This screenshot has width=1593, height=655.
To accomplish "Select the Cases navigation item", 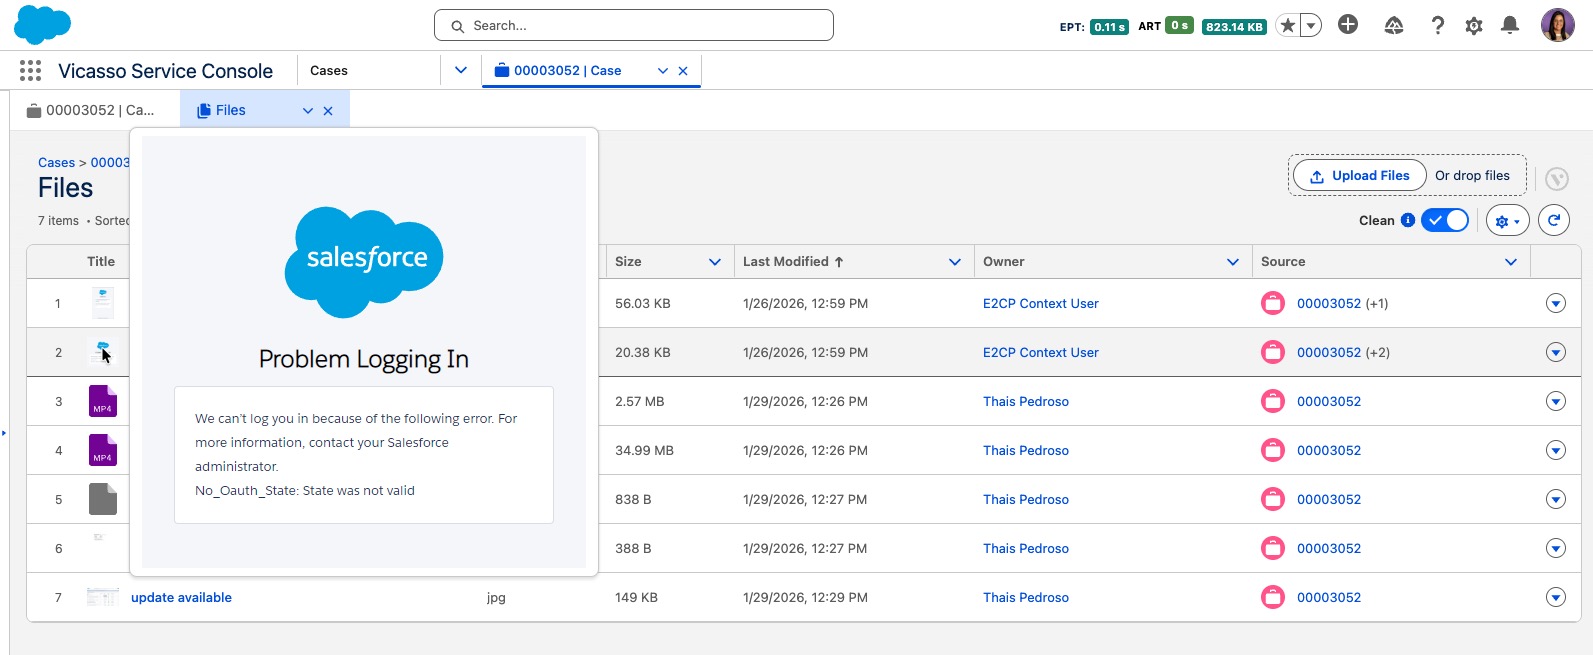I will pyautogui.click(x=329, y=70).
